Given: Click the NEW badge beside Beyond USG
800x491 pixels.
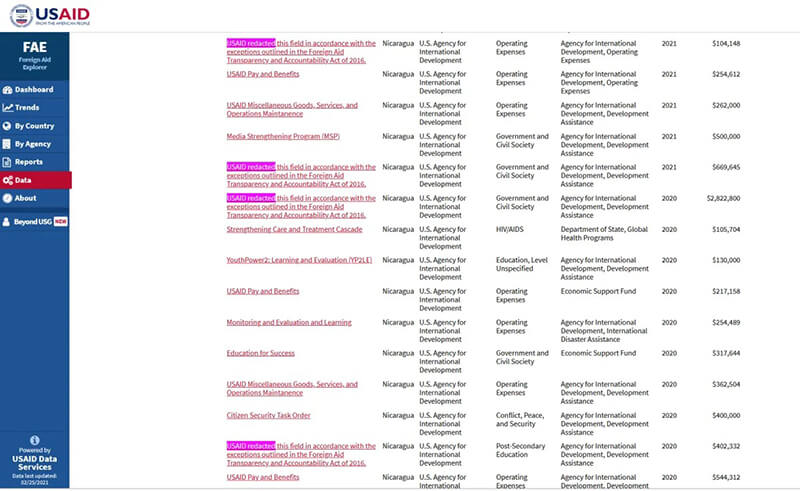Looking at the screenshot, I should (60, 221).
